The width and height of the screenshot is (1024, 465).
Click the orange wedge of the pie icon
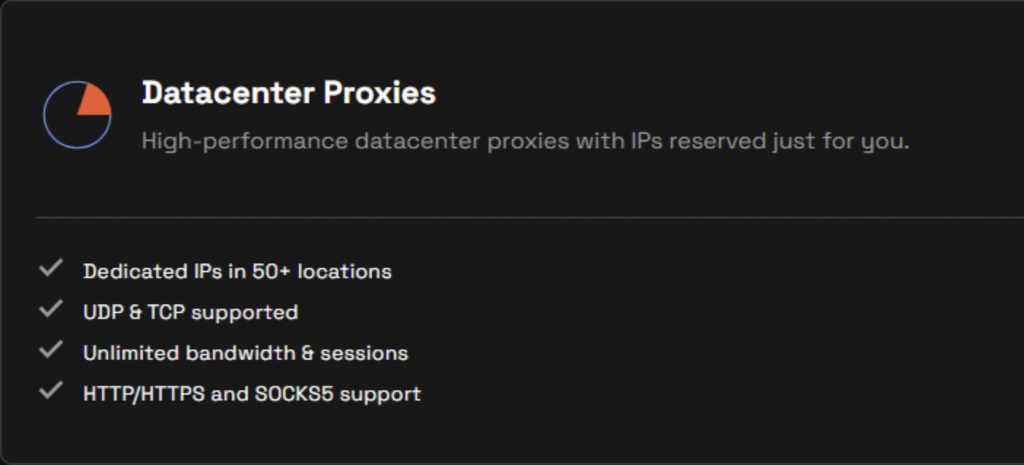coord(96,101)
